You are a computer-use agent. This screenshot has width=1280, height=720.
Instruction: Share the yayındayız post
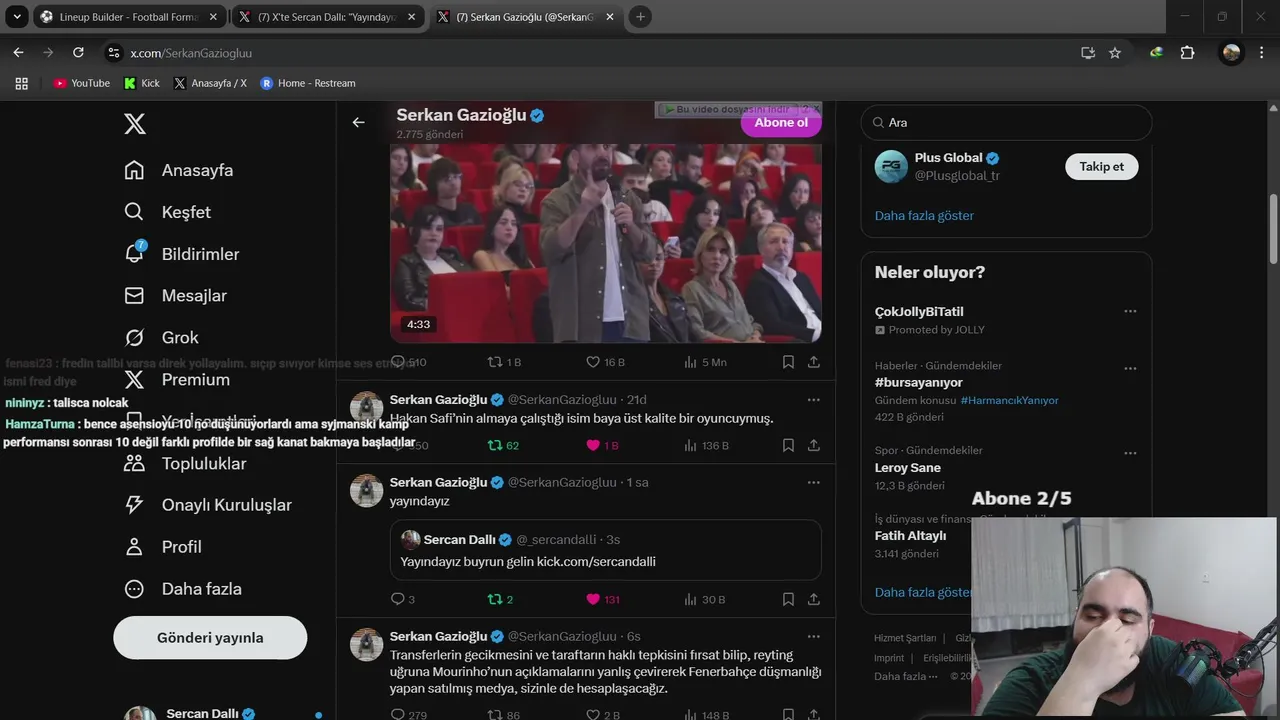[814, 599]
